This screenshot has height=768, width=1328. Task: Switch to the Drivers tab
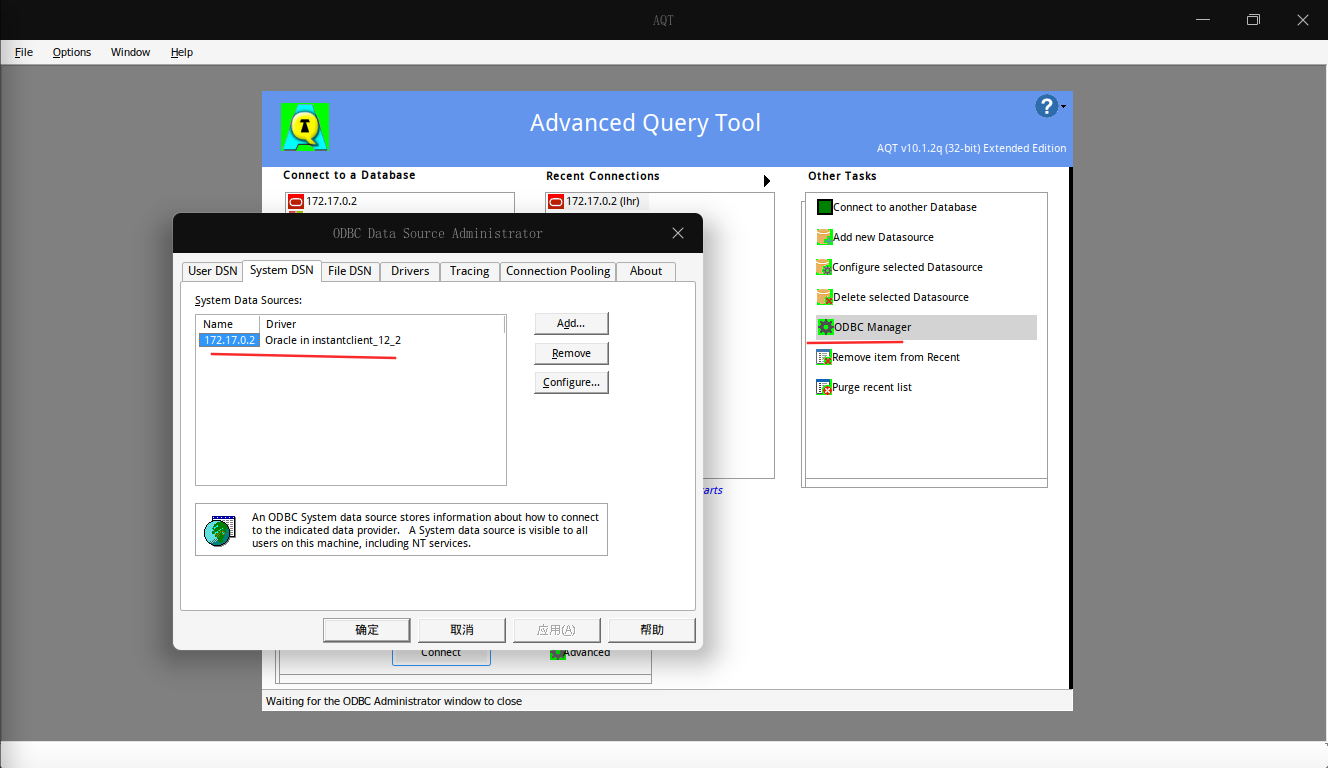[x=410, y=271]
